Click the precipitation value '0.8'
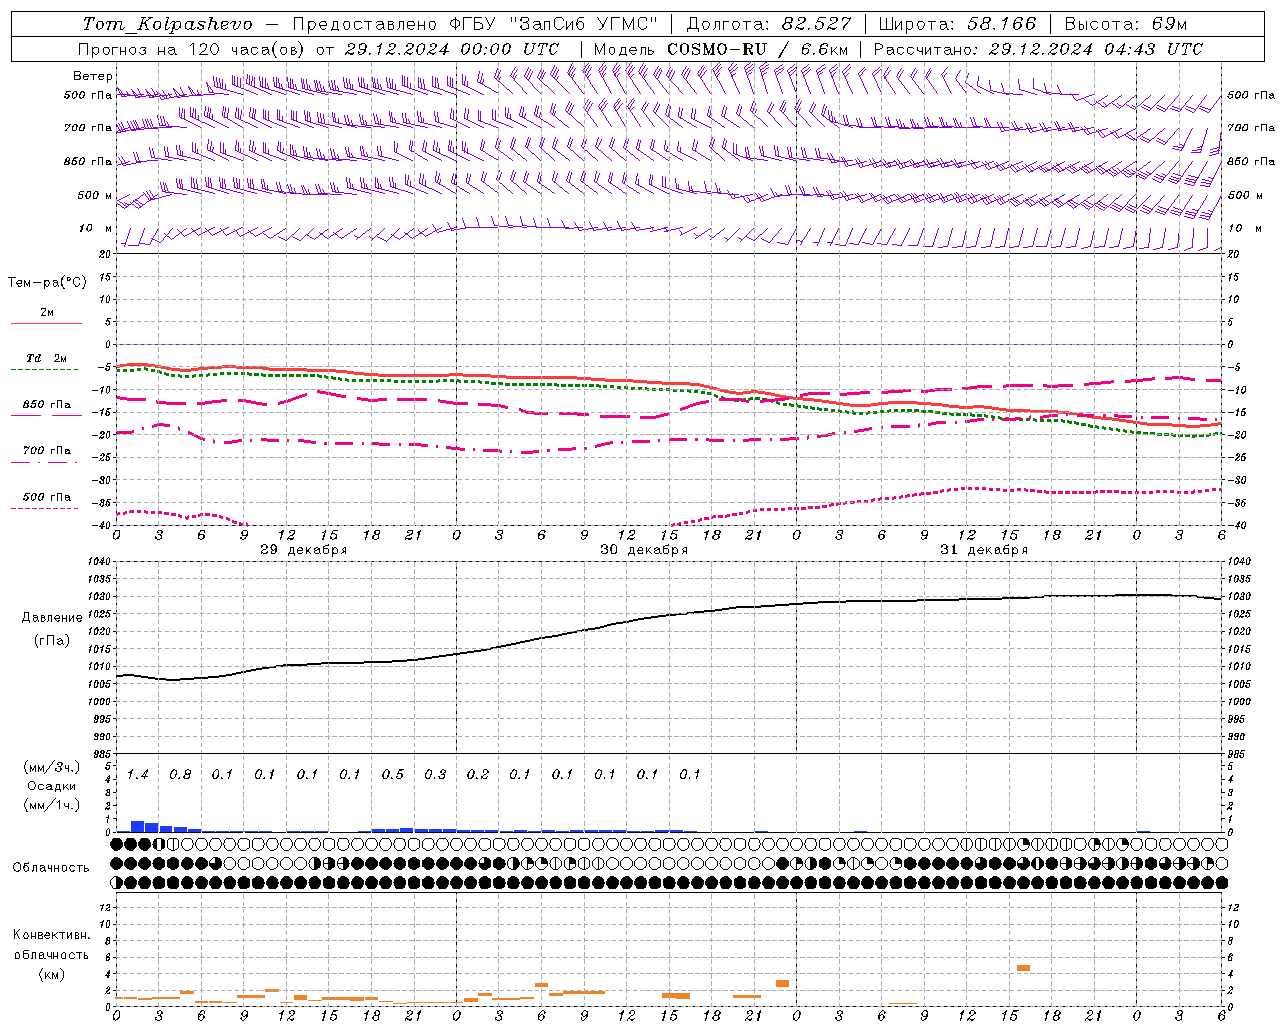This screenshot has height=1024, width=1280. tap(180, 775)
